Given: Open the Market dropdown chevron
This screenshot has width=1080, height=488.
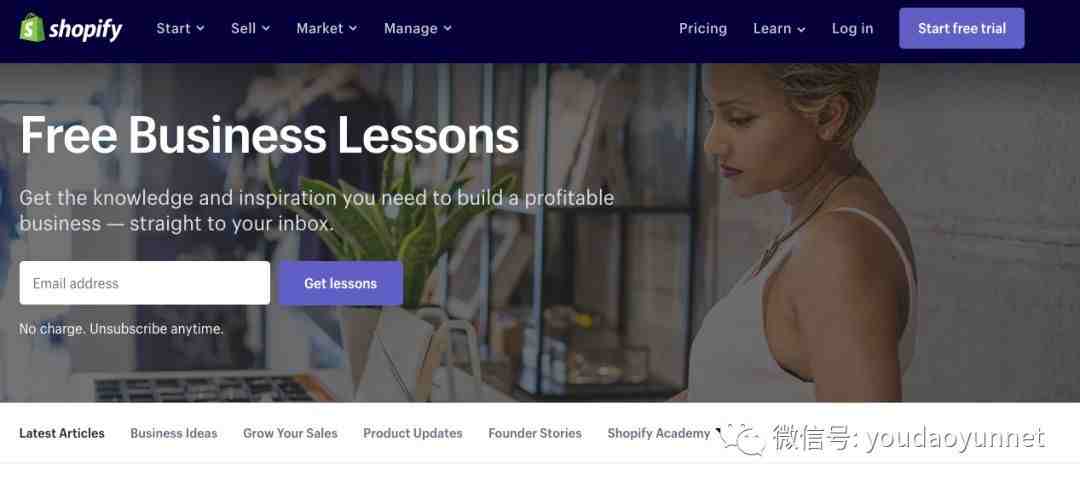Looking at the screenshot, I should click(353, 28).
